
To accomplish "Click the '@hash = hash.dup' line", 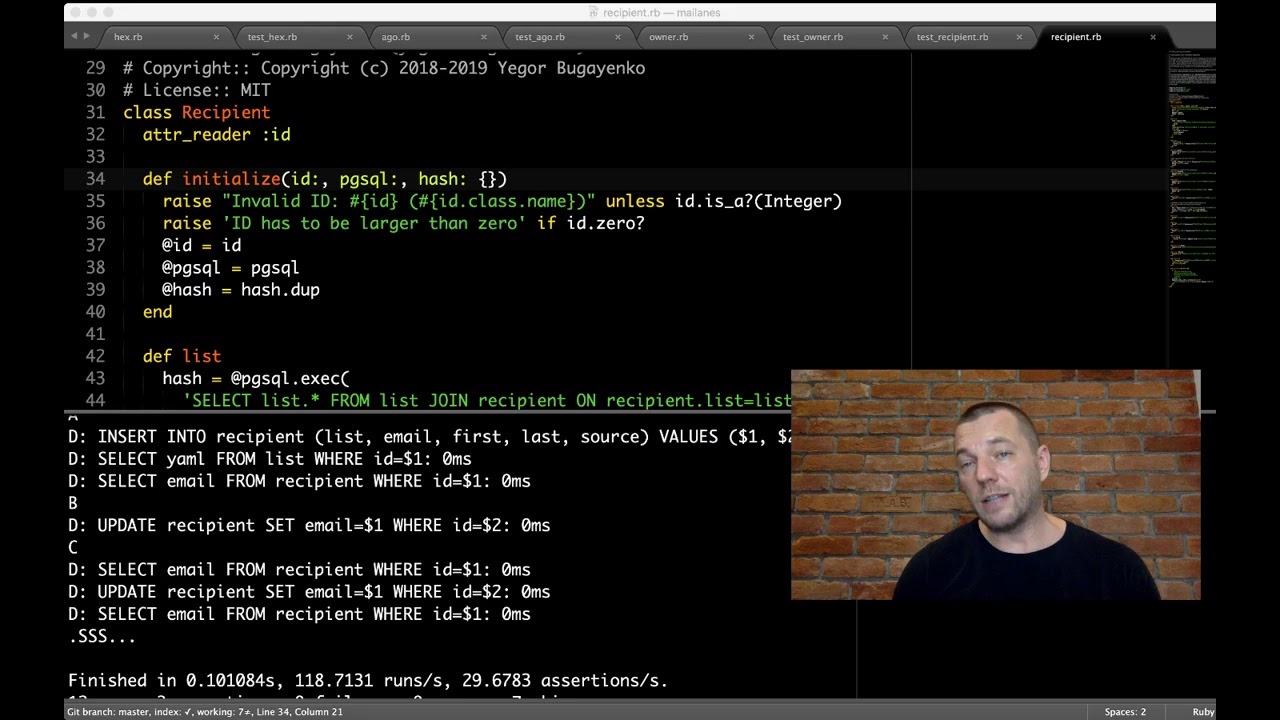I will [241, 290].
